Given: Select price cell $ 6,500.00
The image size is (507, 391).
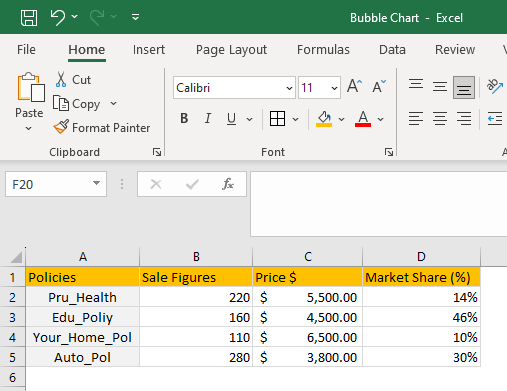Looking at the screenshot, I should tap(308, 337).
